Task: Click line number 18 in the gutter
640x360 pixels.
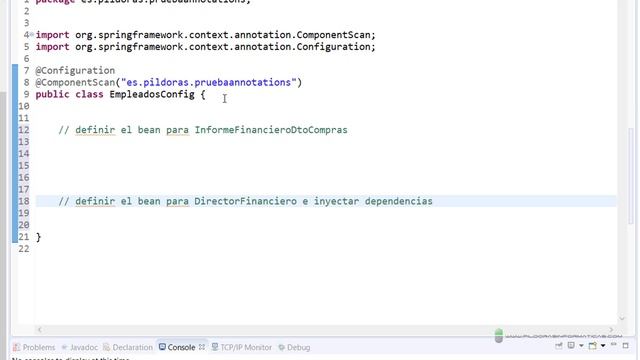Action: [24, 201]
